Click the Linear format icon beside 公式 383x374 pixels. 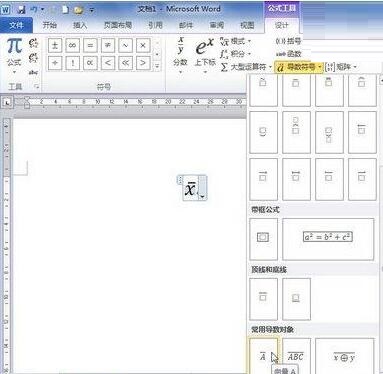(x=33, y=58)
